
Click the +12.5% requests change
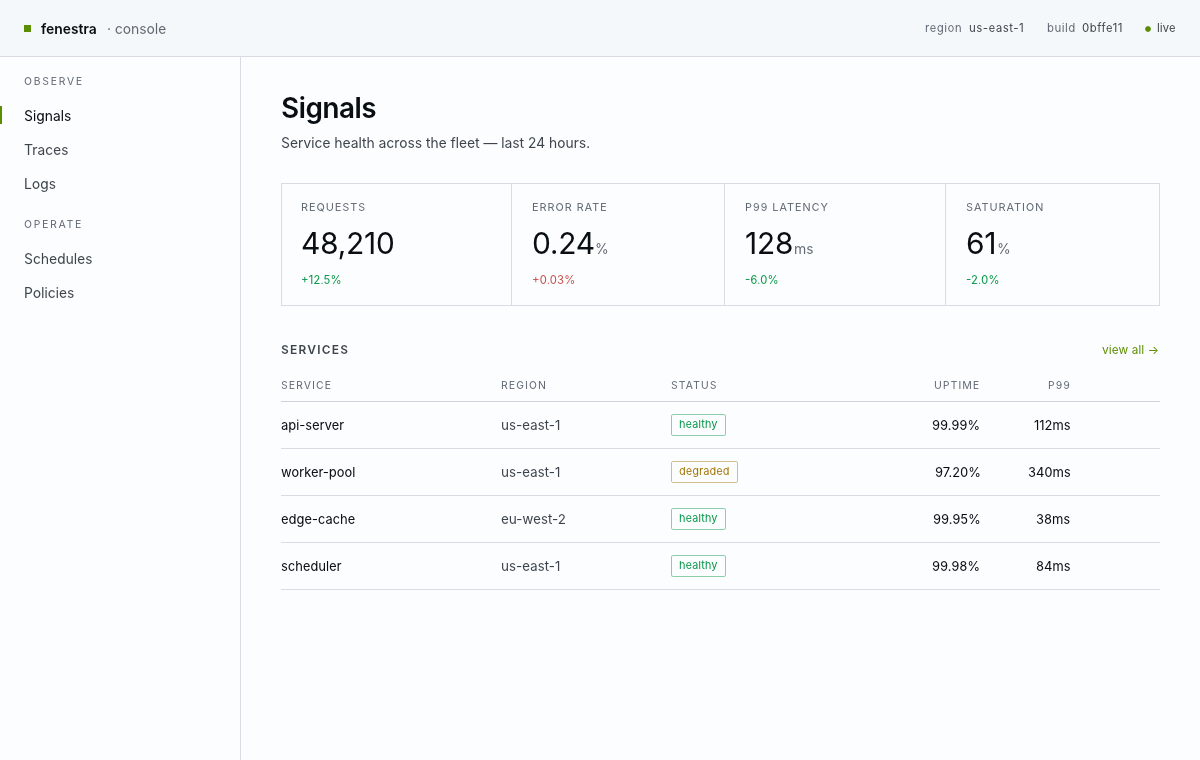321,280
